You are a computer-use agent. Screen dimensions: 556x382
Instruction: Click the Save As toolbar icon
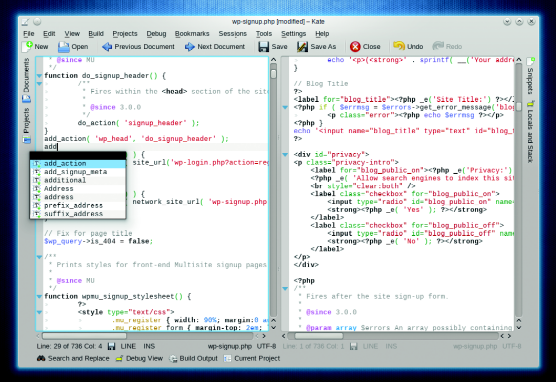302,47
